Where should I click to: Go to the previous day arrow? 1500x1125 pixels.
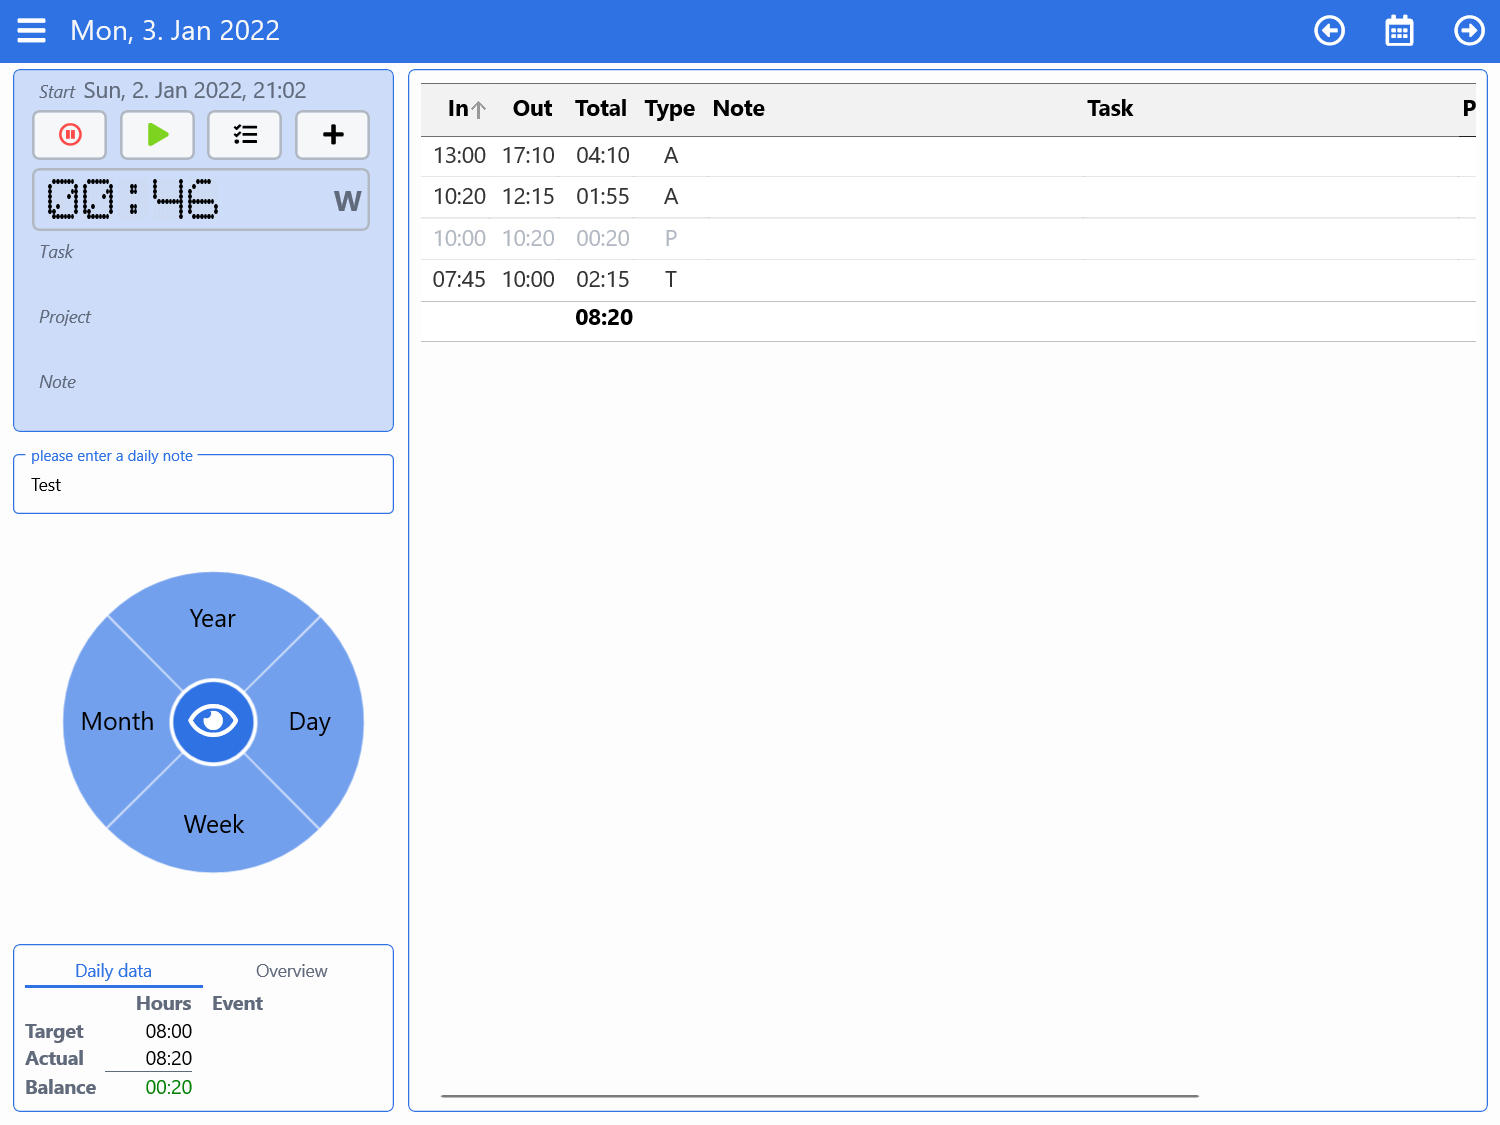coord(1329,31)
